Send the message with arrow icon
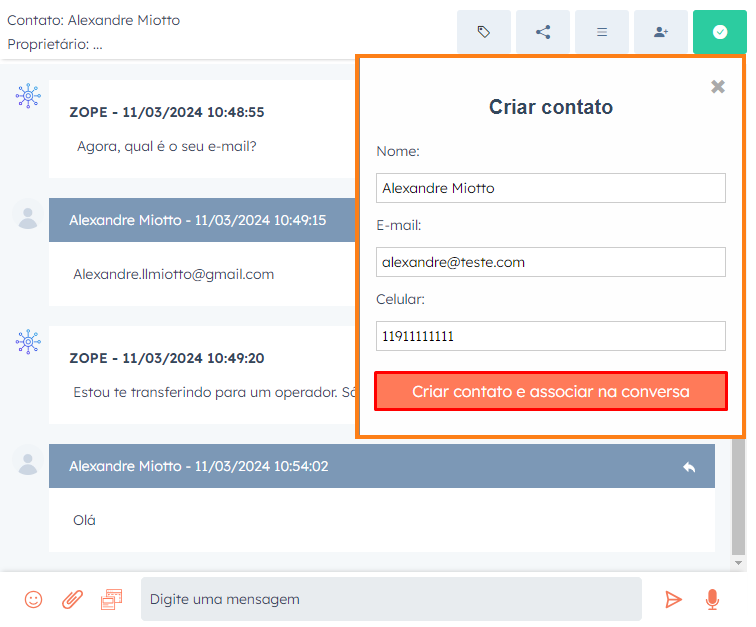Viewport: 756px width, 627px height. pos(673,599)
